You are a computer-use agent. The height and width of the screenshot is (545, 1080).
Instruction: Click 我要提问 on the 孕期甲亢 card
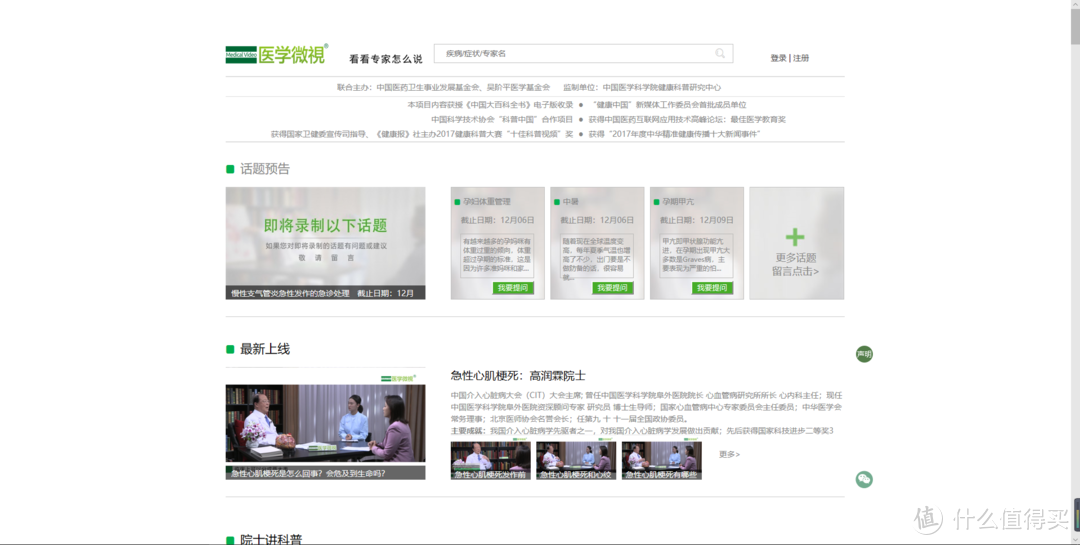tap(712, 288)
